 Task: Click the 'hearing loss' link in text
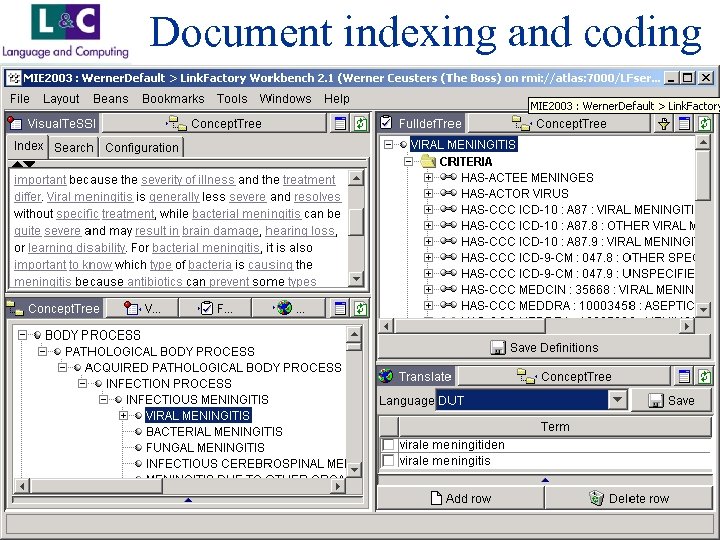click(x=299, y=231)
